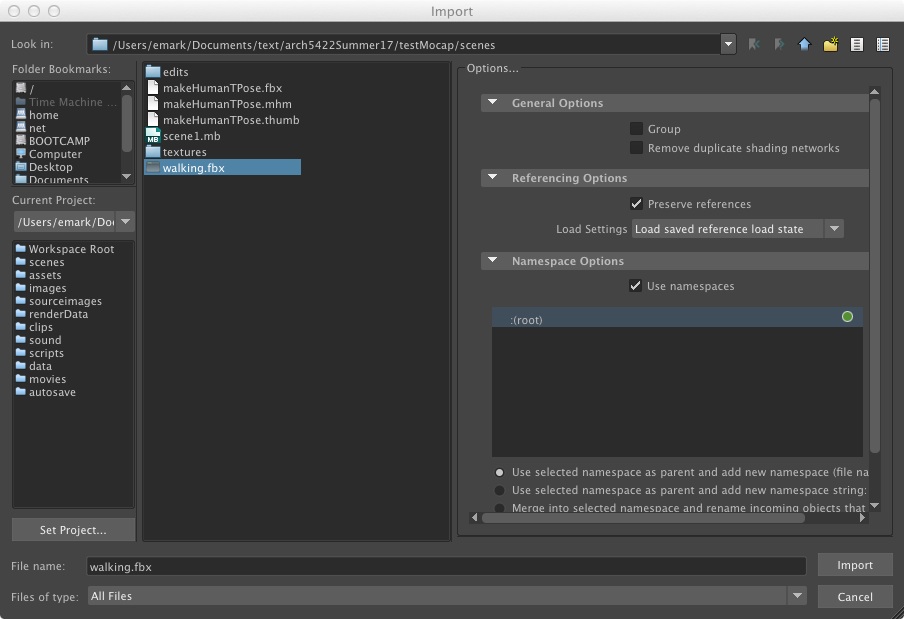Check Remove duplicate shading networks
This screenshot has height=619, width=904.
coord(637,147)
